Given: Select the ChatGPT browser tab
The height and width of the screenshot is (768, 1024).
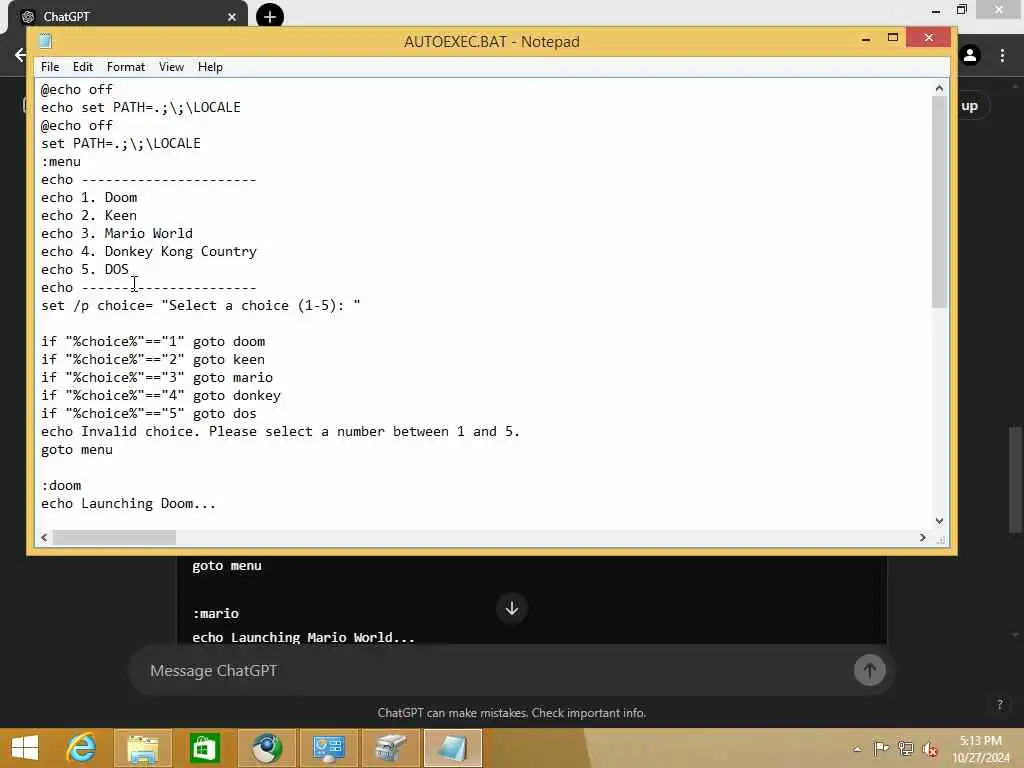Looking at the screenshot, I should pyautogui.click(x=127, y=16).
